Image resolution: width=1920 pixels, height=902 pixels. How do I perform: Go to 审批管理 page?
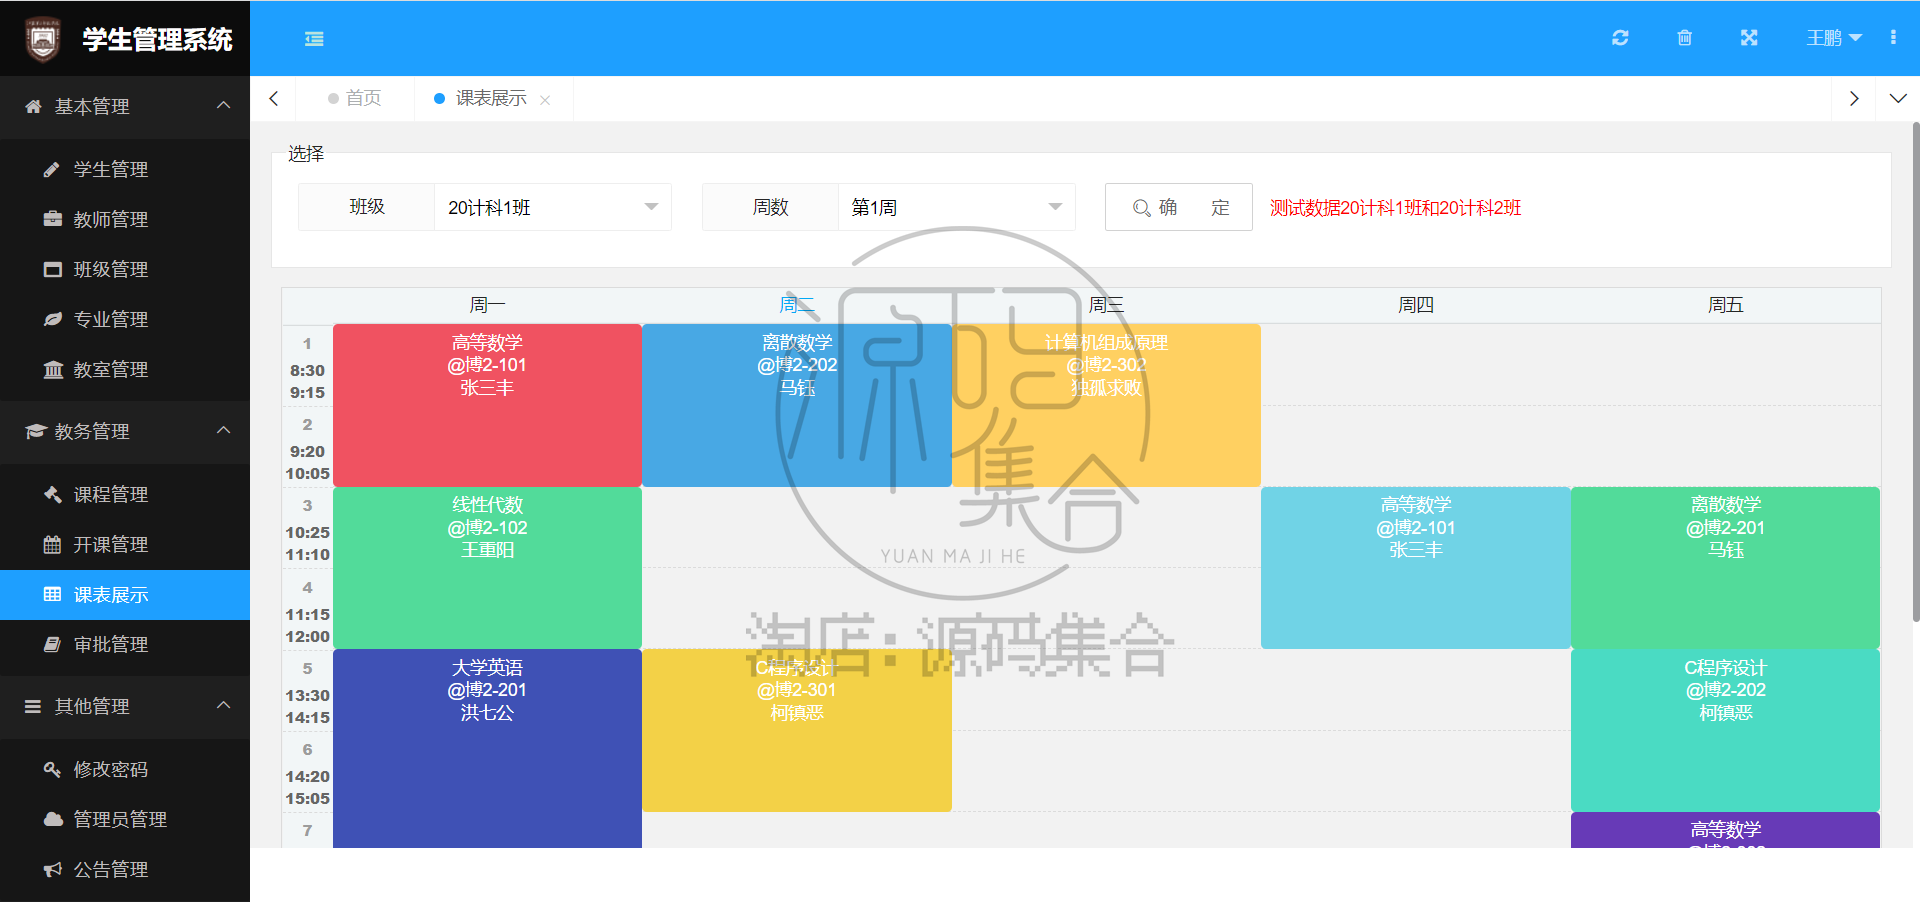pos(125,644)
